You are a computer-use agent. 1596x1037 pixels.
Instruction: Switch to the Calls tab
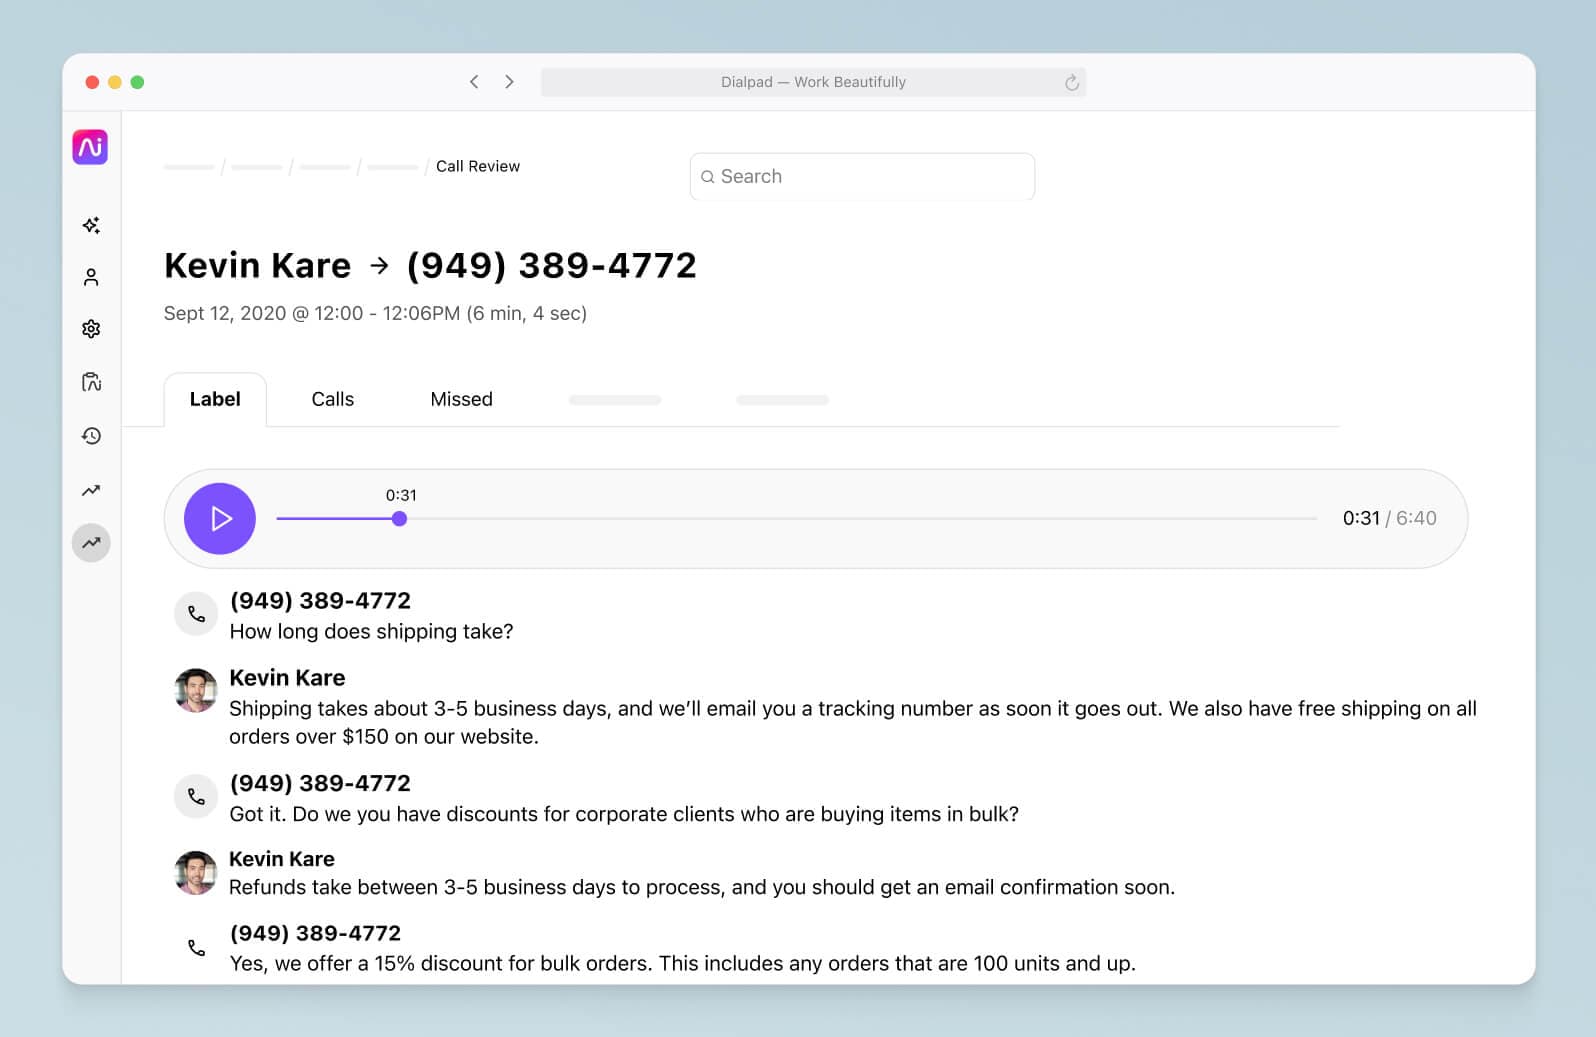coord(332,399)
